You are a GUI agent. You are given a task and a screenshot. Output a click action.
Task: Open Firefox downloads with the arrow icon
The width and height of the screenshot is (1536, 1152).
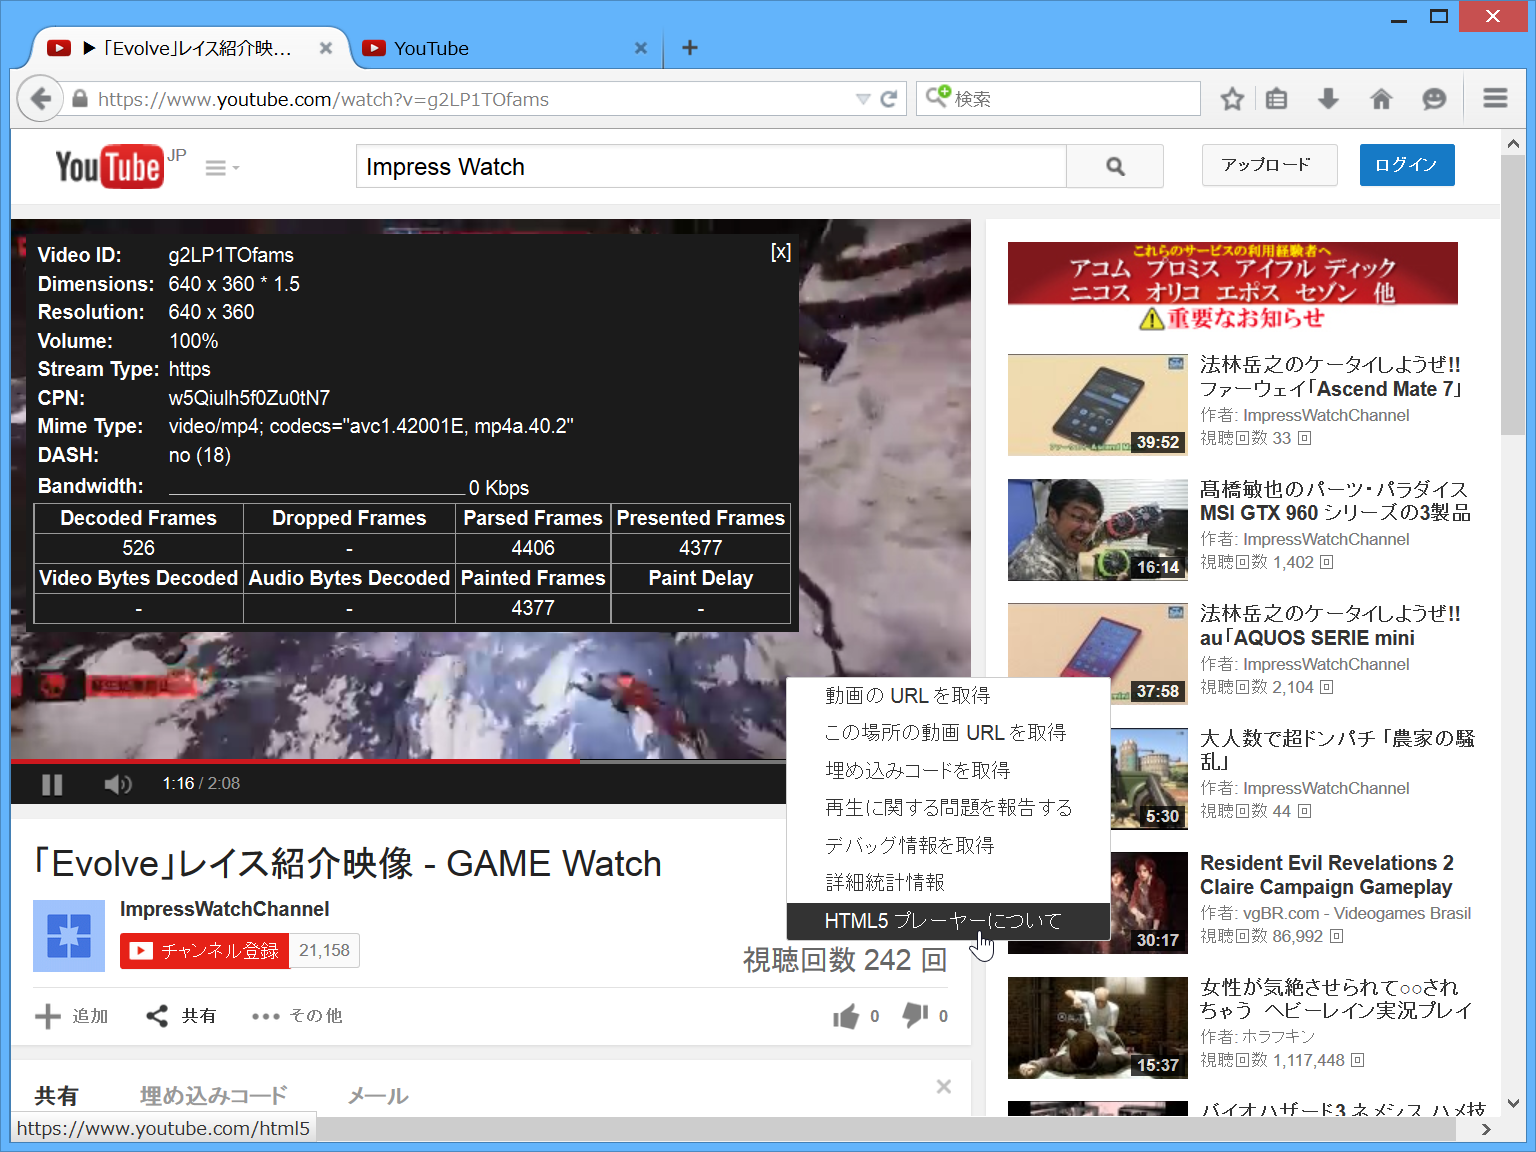click(x=1328, y=98)
